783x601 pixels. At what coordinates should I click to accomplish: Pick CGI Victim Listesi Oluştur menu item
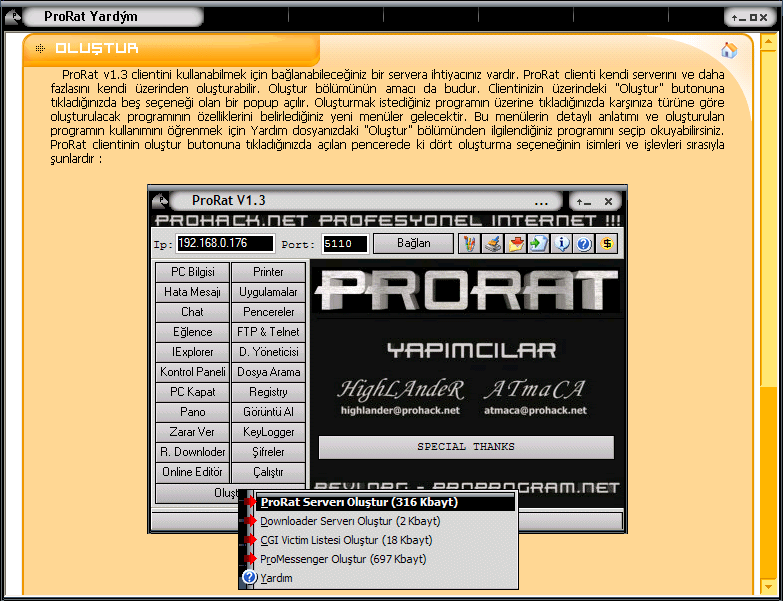346,540
